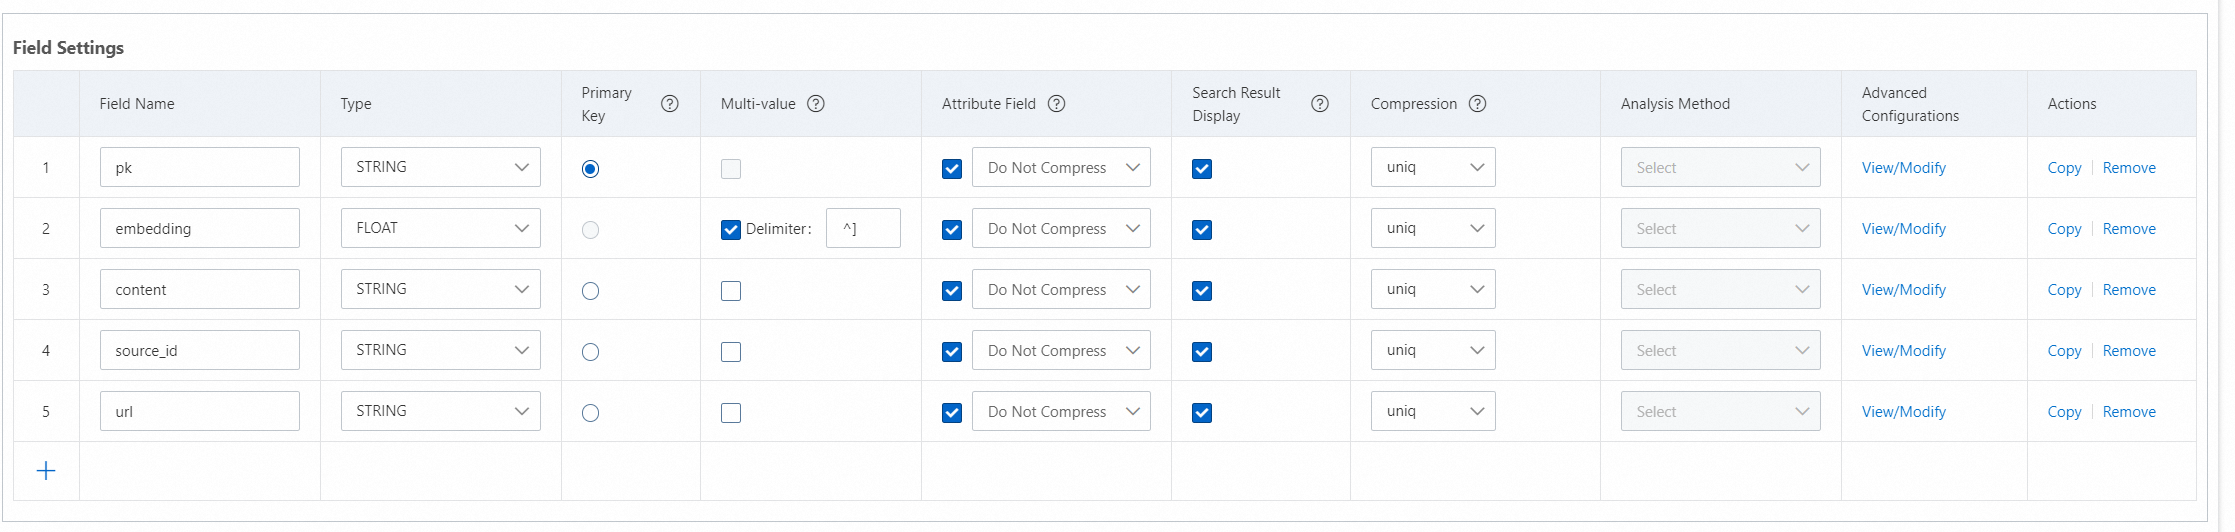Open the Type dropdown for embedding

(x=440, y=228)
